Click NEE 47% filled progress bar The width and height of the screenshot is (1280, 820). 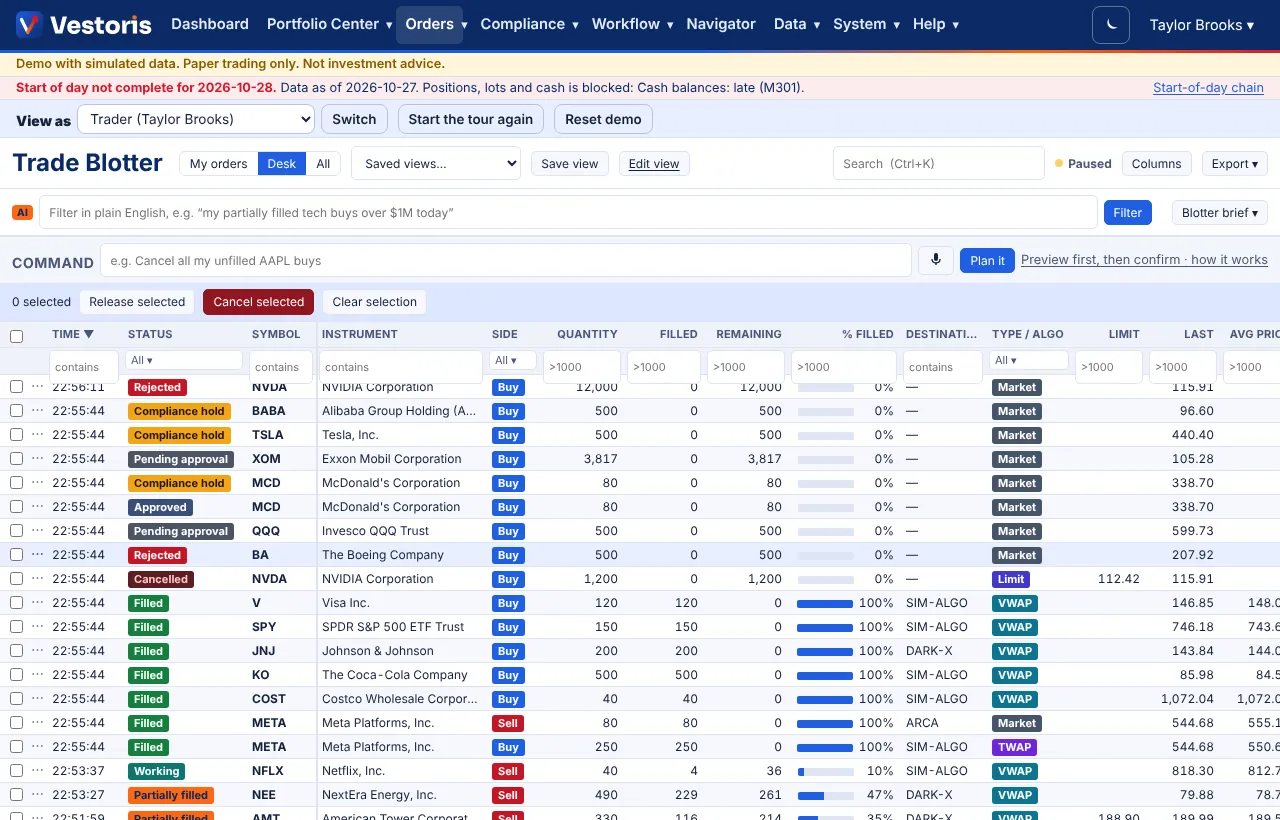pyautogui.click(x=825, y=795)
